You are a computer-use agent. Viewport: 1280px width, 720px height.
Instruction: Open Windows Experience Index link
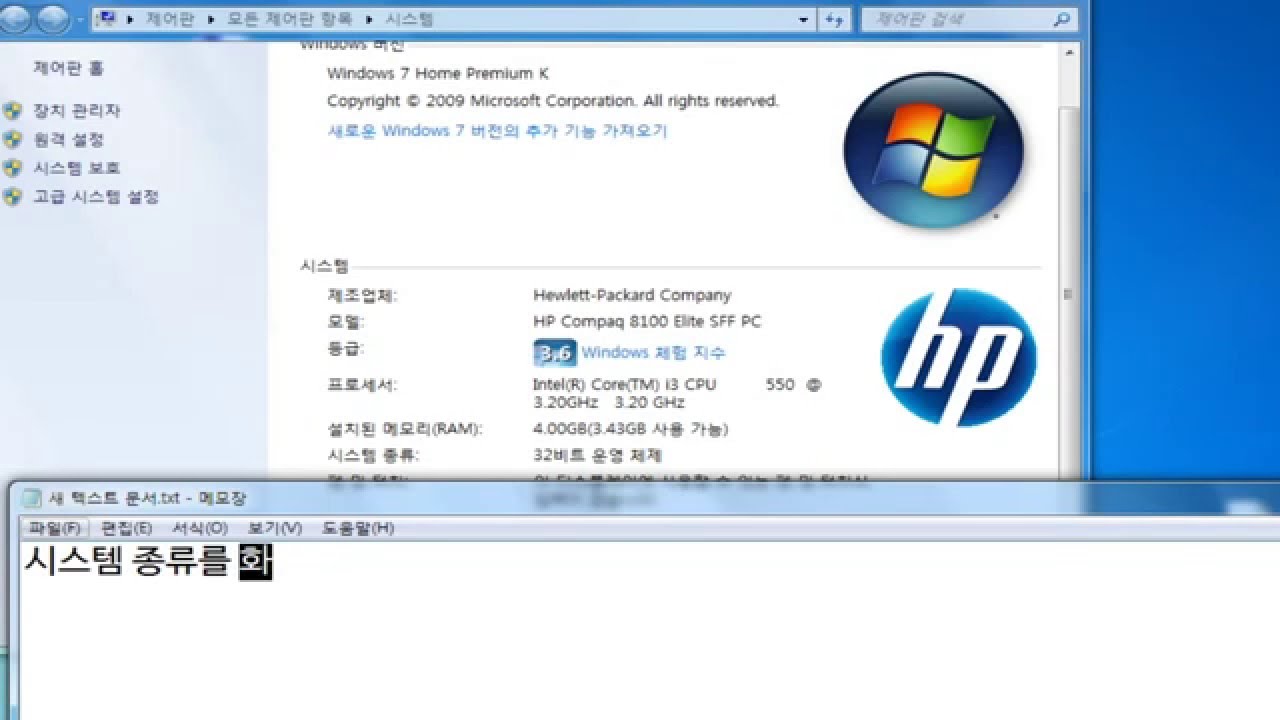[x=653, y=352]
